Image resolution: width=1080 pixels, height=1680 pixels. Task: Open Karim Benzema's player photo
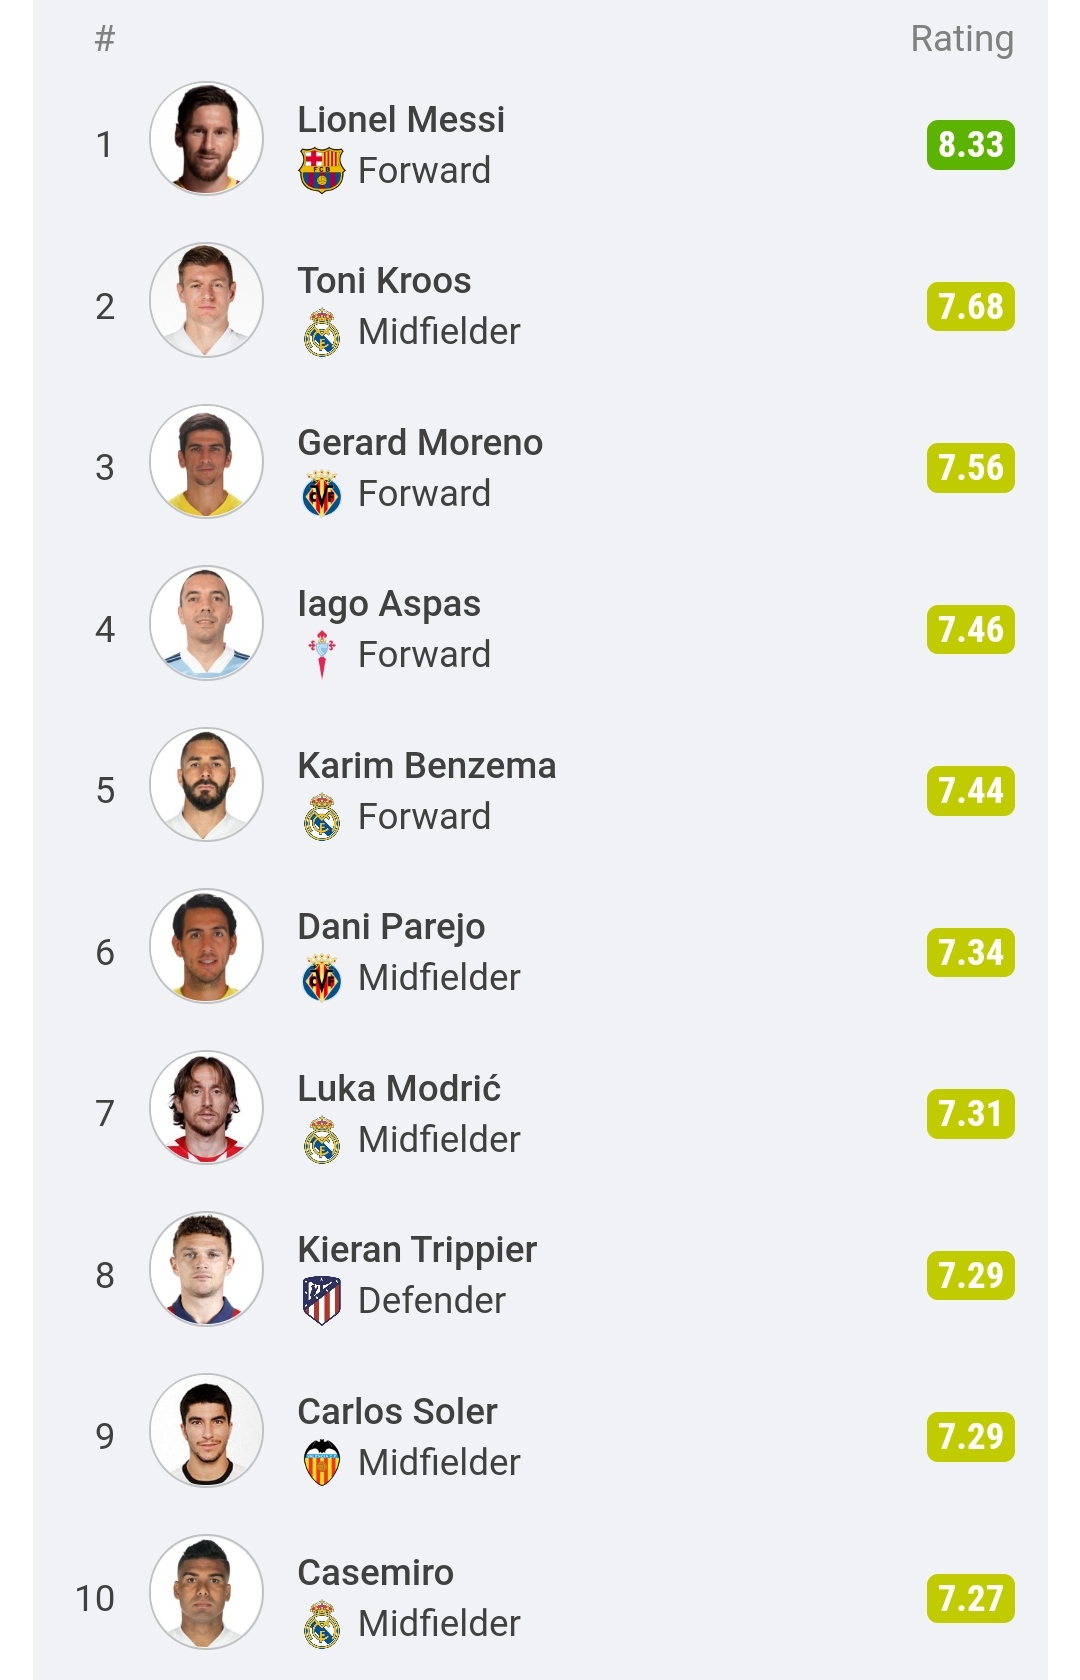(206, 784)
